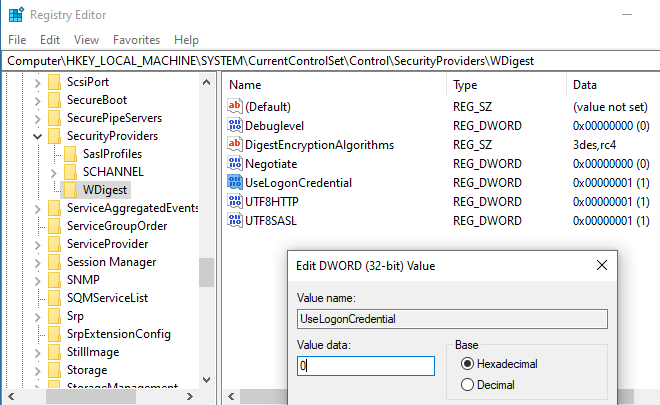Select the Decimal base radio button
This screenshot has width=660, height=405.
pos(468,385)
